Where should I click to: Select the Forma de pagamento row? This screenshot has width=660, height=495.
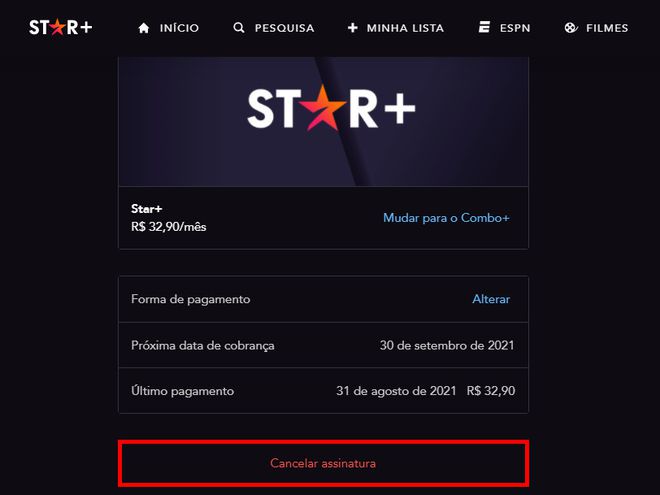pyautogui.click(x=323, y=299)
